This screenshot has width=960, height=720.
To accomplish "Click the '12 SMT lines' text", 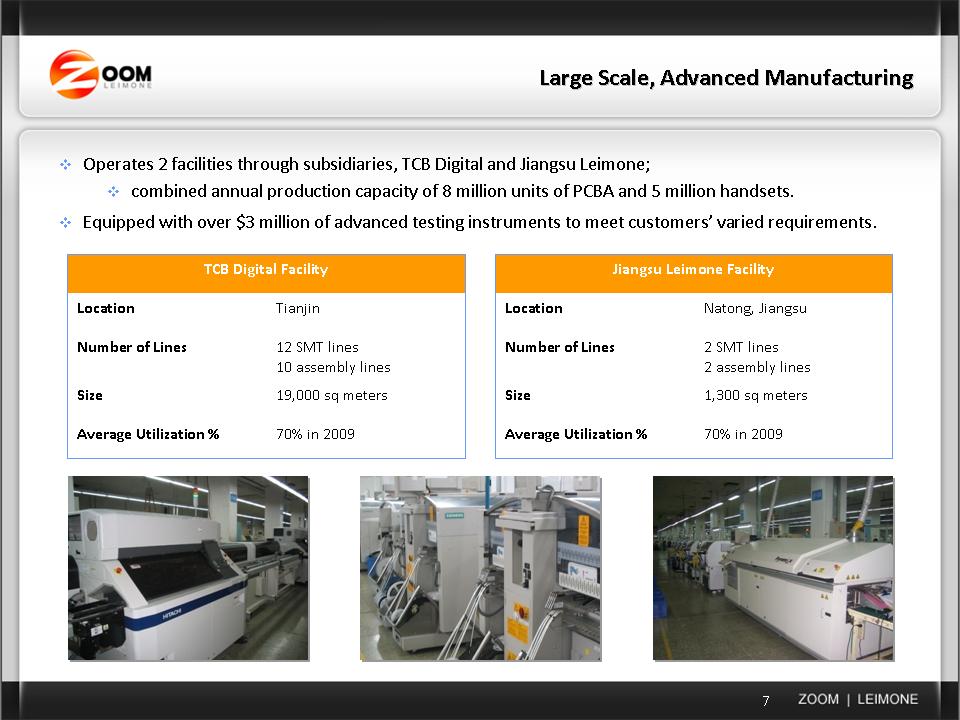I will [x=317, y=347].
